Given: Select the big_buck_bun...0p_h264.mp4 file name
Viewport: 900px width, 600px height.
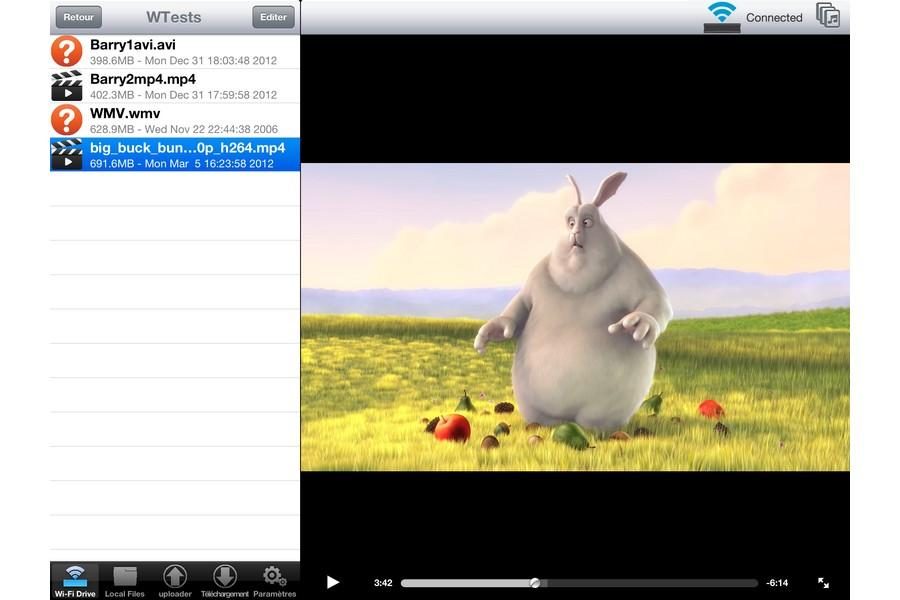Looking at the screenshot, I should coord(188,148).
